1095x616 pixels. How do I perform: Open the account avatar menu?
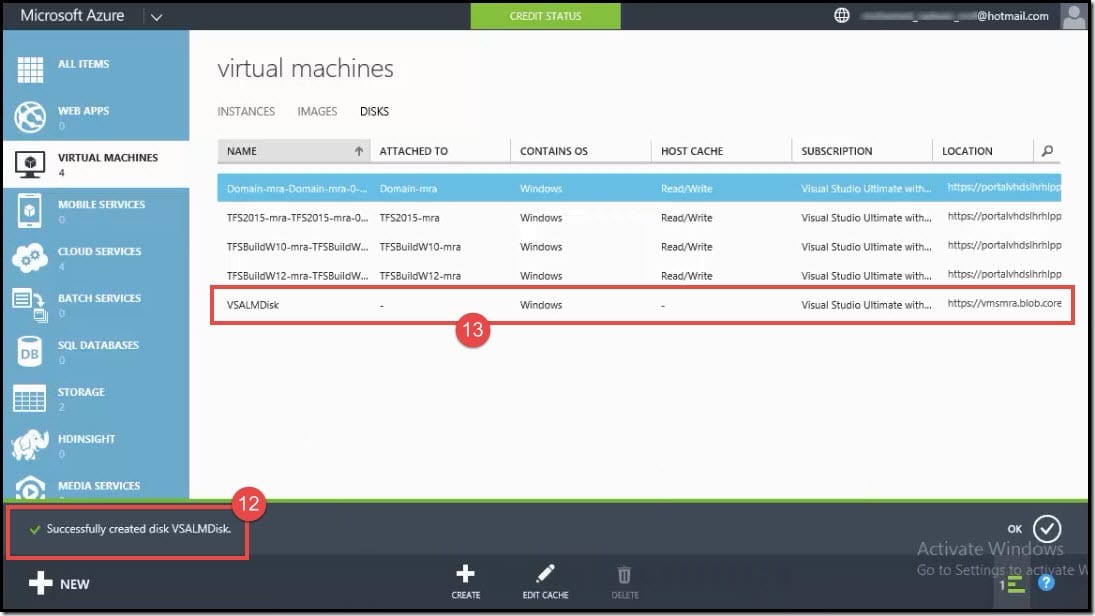point(1073,15)
